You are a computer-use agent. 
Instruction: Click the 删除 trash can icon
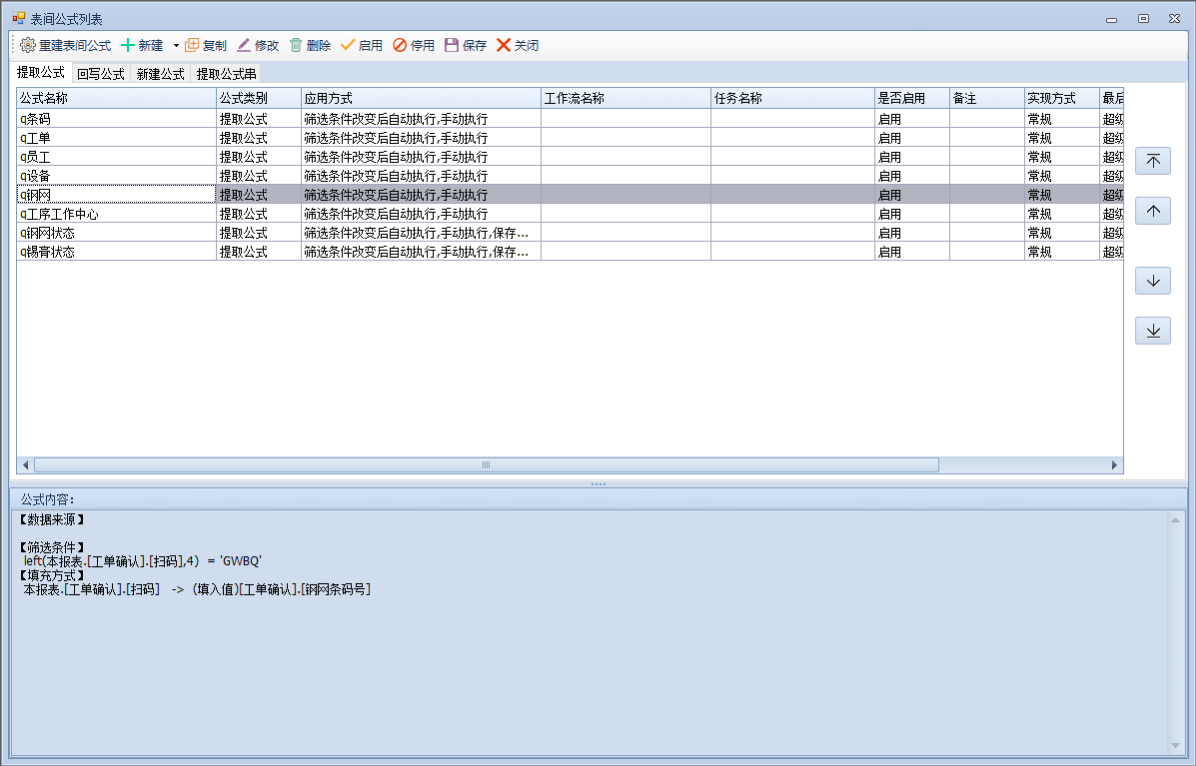pos(296,45)
